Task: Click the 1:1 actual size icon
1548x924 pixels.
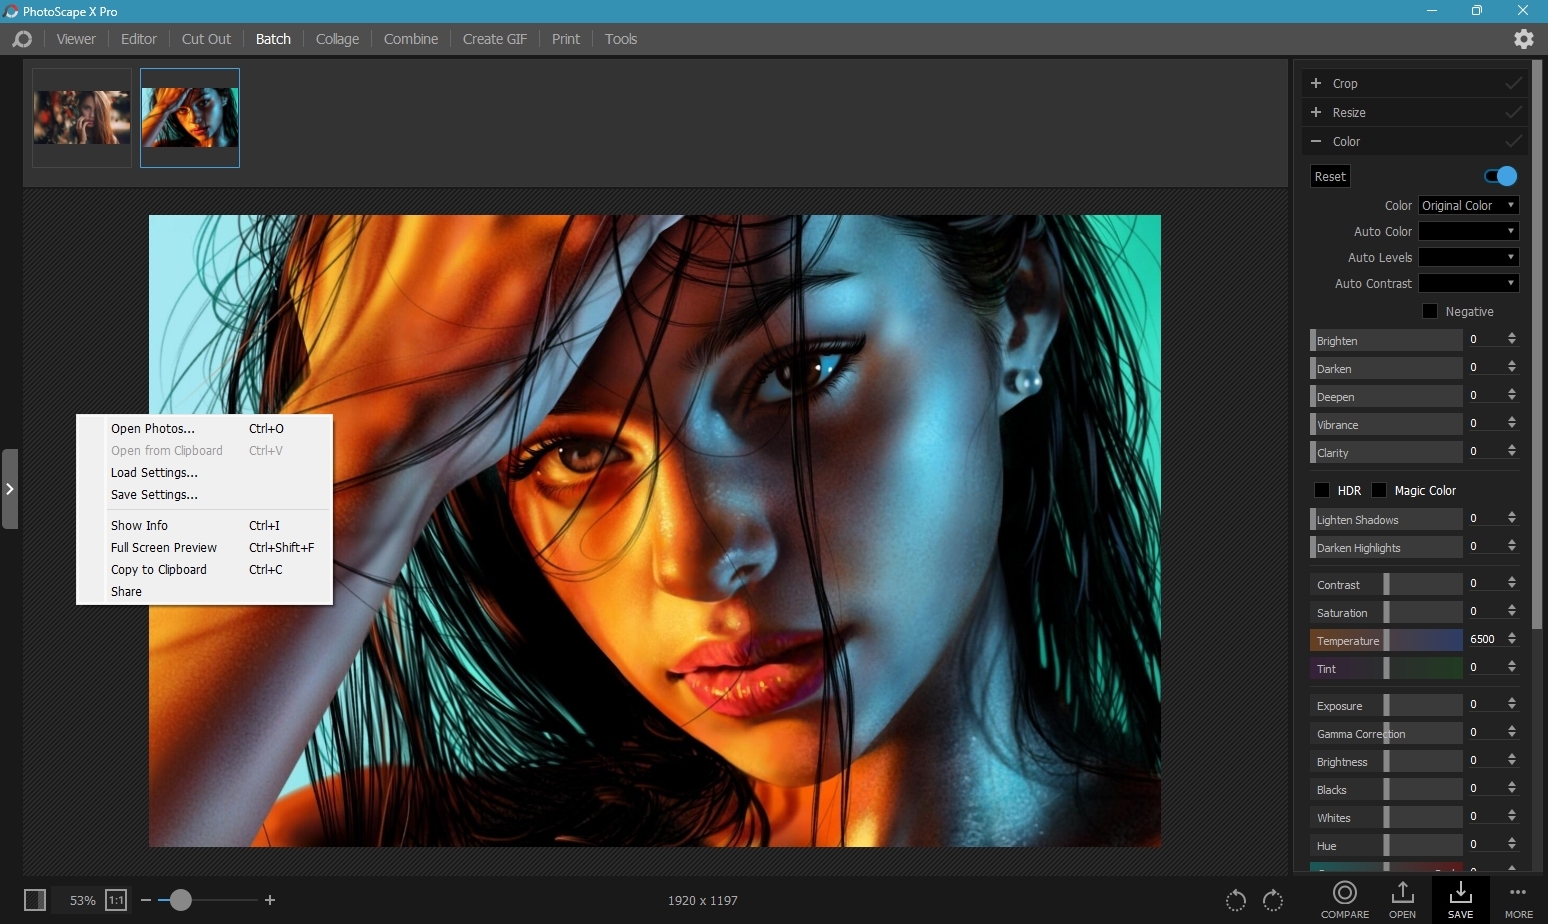Action: pyautogui.click(x=116, y=900)
